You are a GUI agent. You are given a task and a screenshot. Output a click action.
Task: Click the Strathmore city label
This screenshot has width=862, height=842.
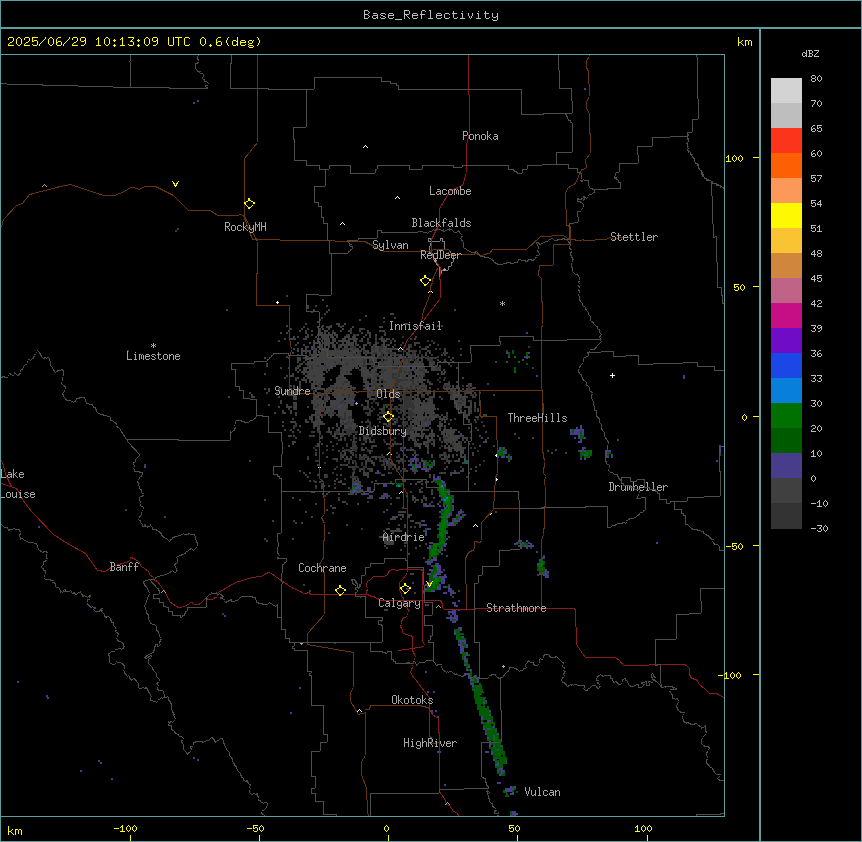pyautogui.click(x=516, y=608)
